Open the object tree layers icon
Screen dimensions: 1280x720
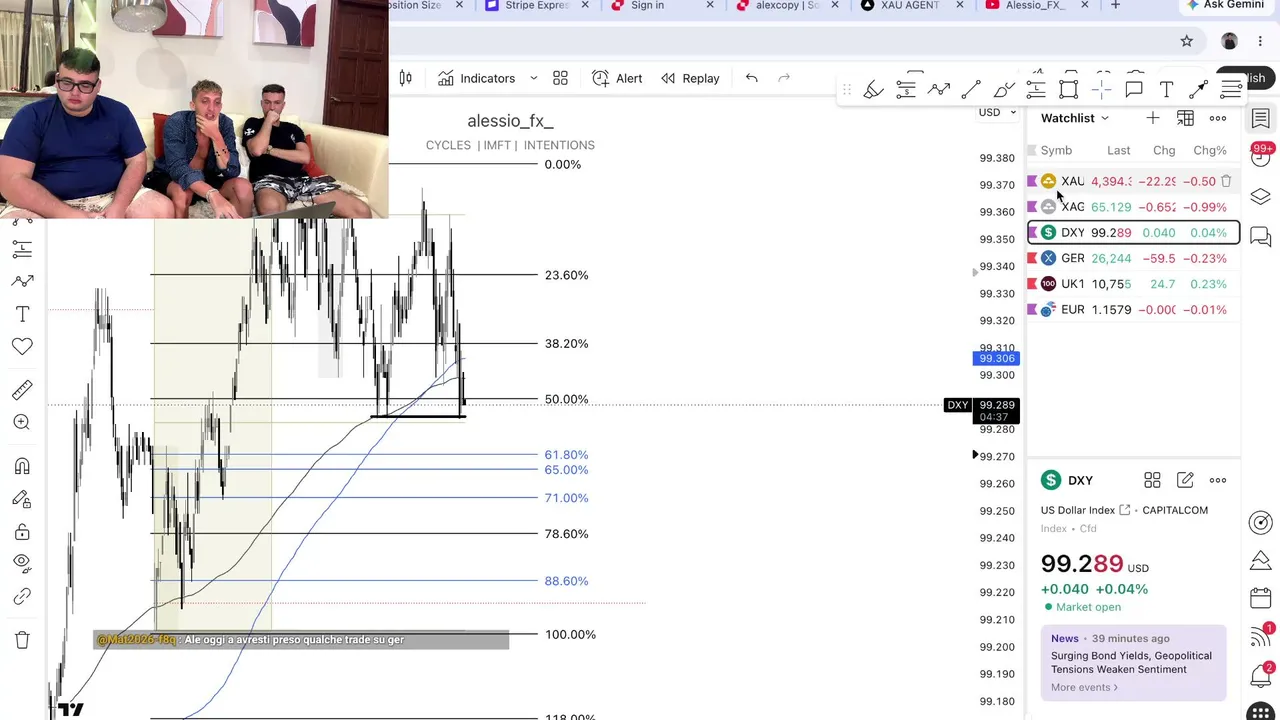1260,196
